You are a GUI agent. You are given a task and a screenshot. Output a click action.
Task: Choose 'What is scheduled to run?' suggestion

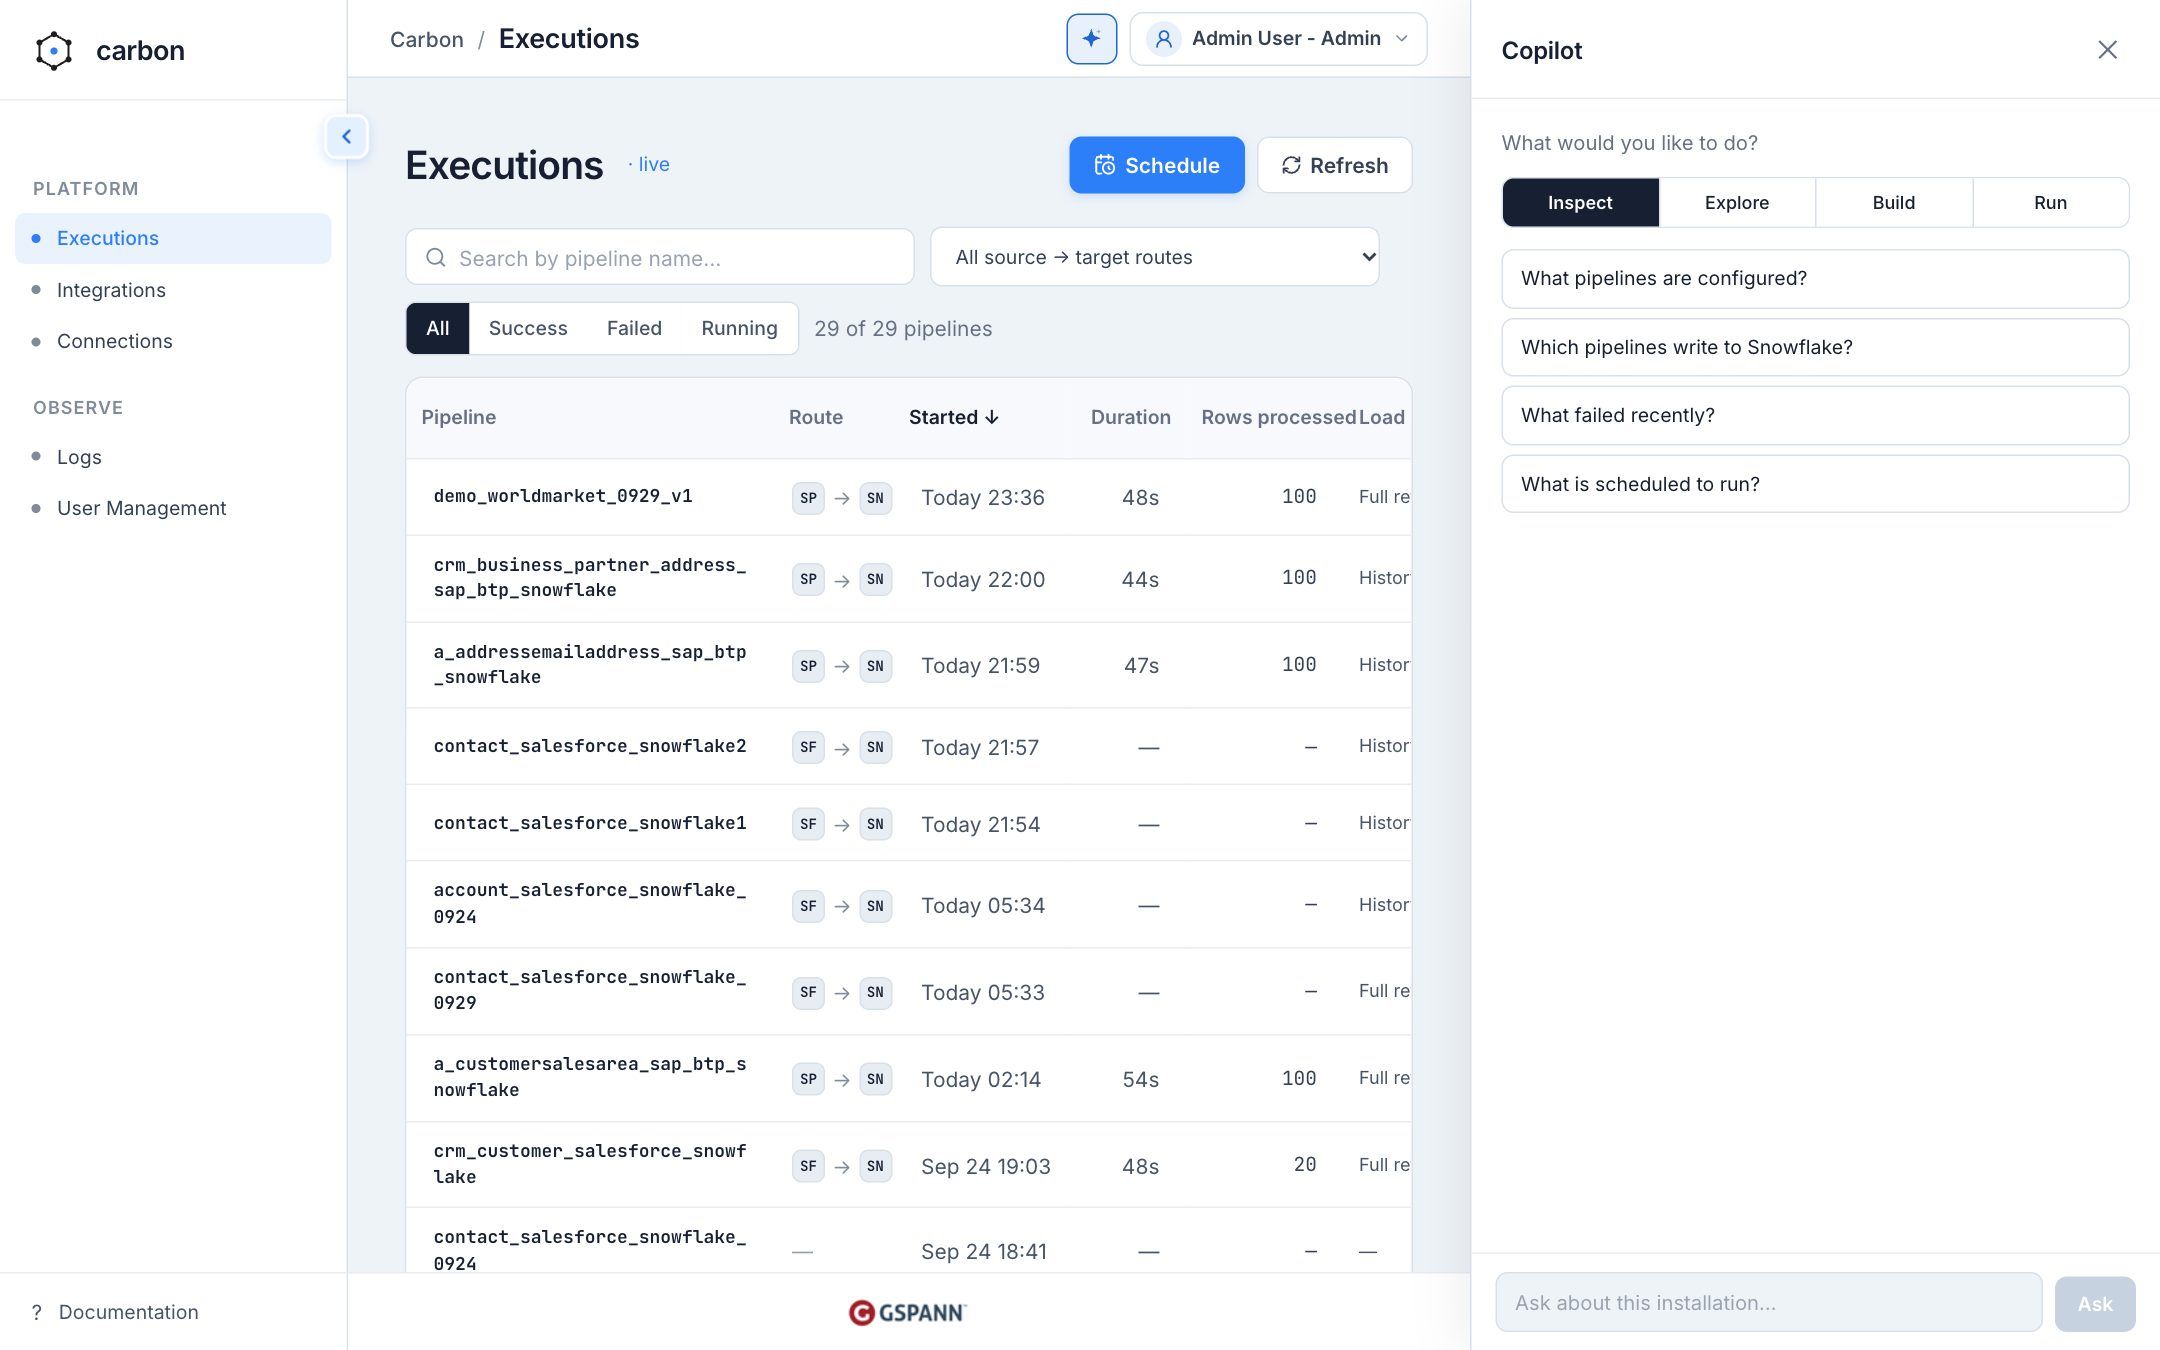1815,484
